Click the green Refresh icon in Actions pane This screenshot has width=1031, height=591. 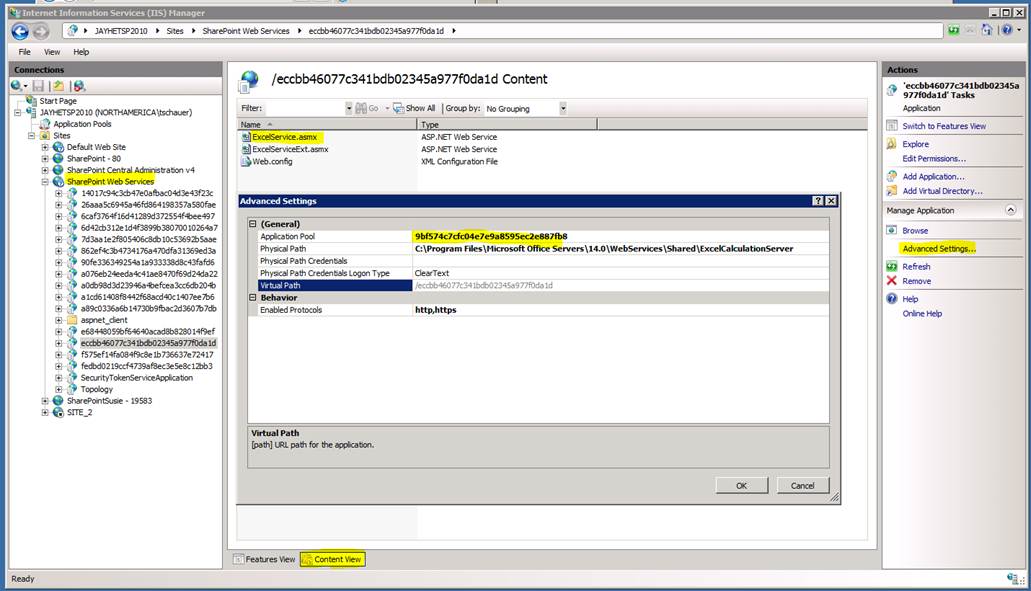pos(892,266)
